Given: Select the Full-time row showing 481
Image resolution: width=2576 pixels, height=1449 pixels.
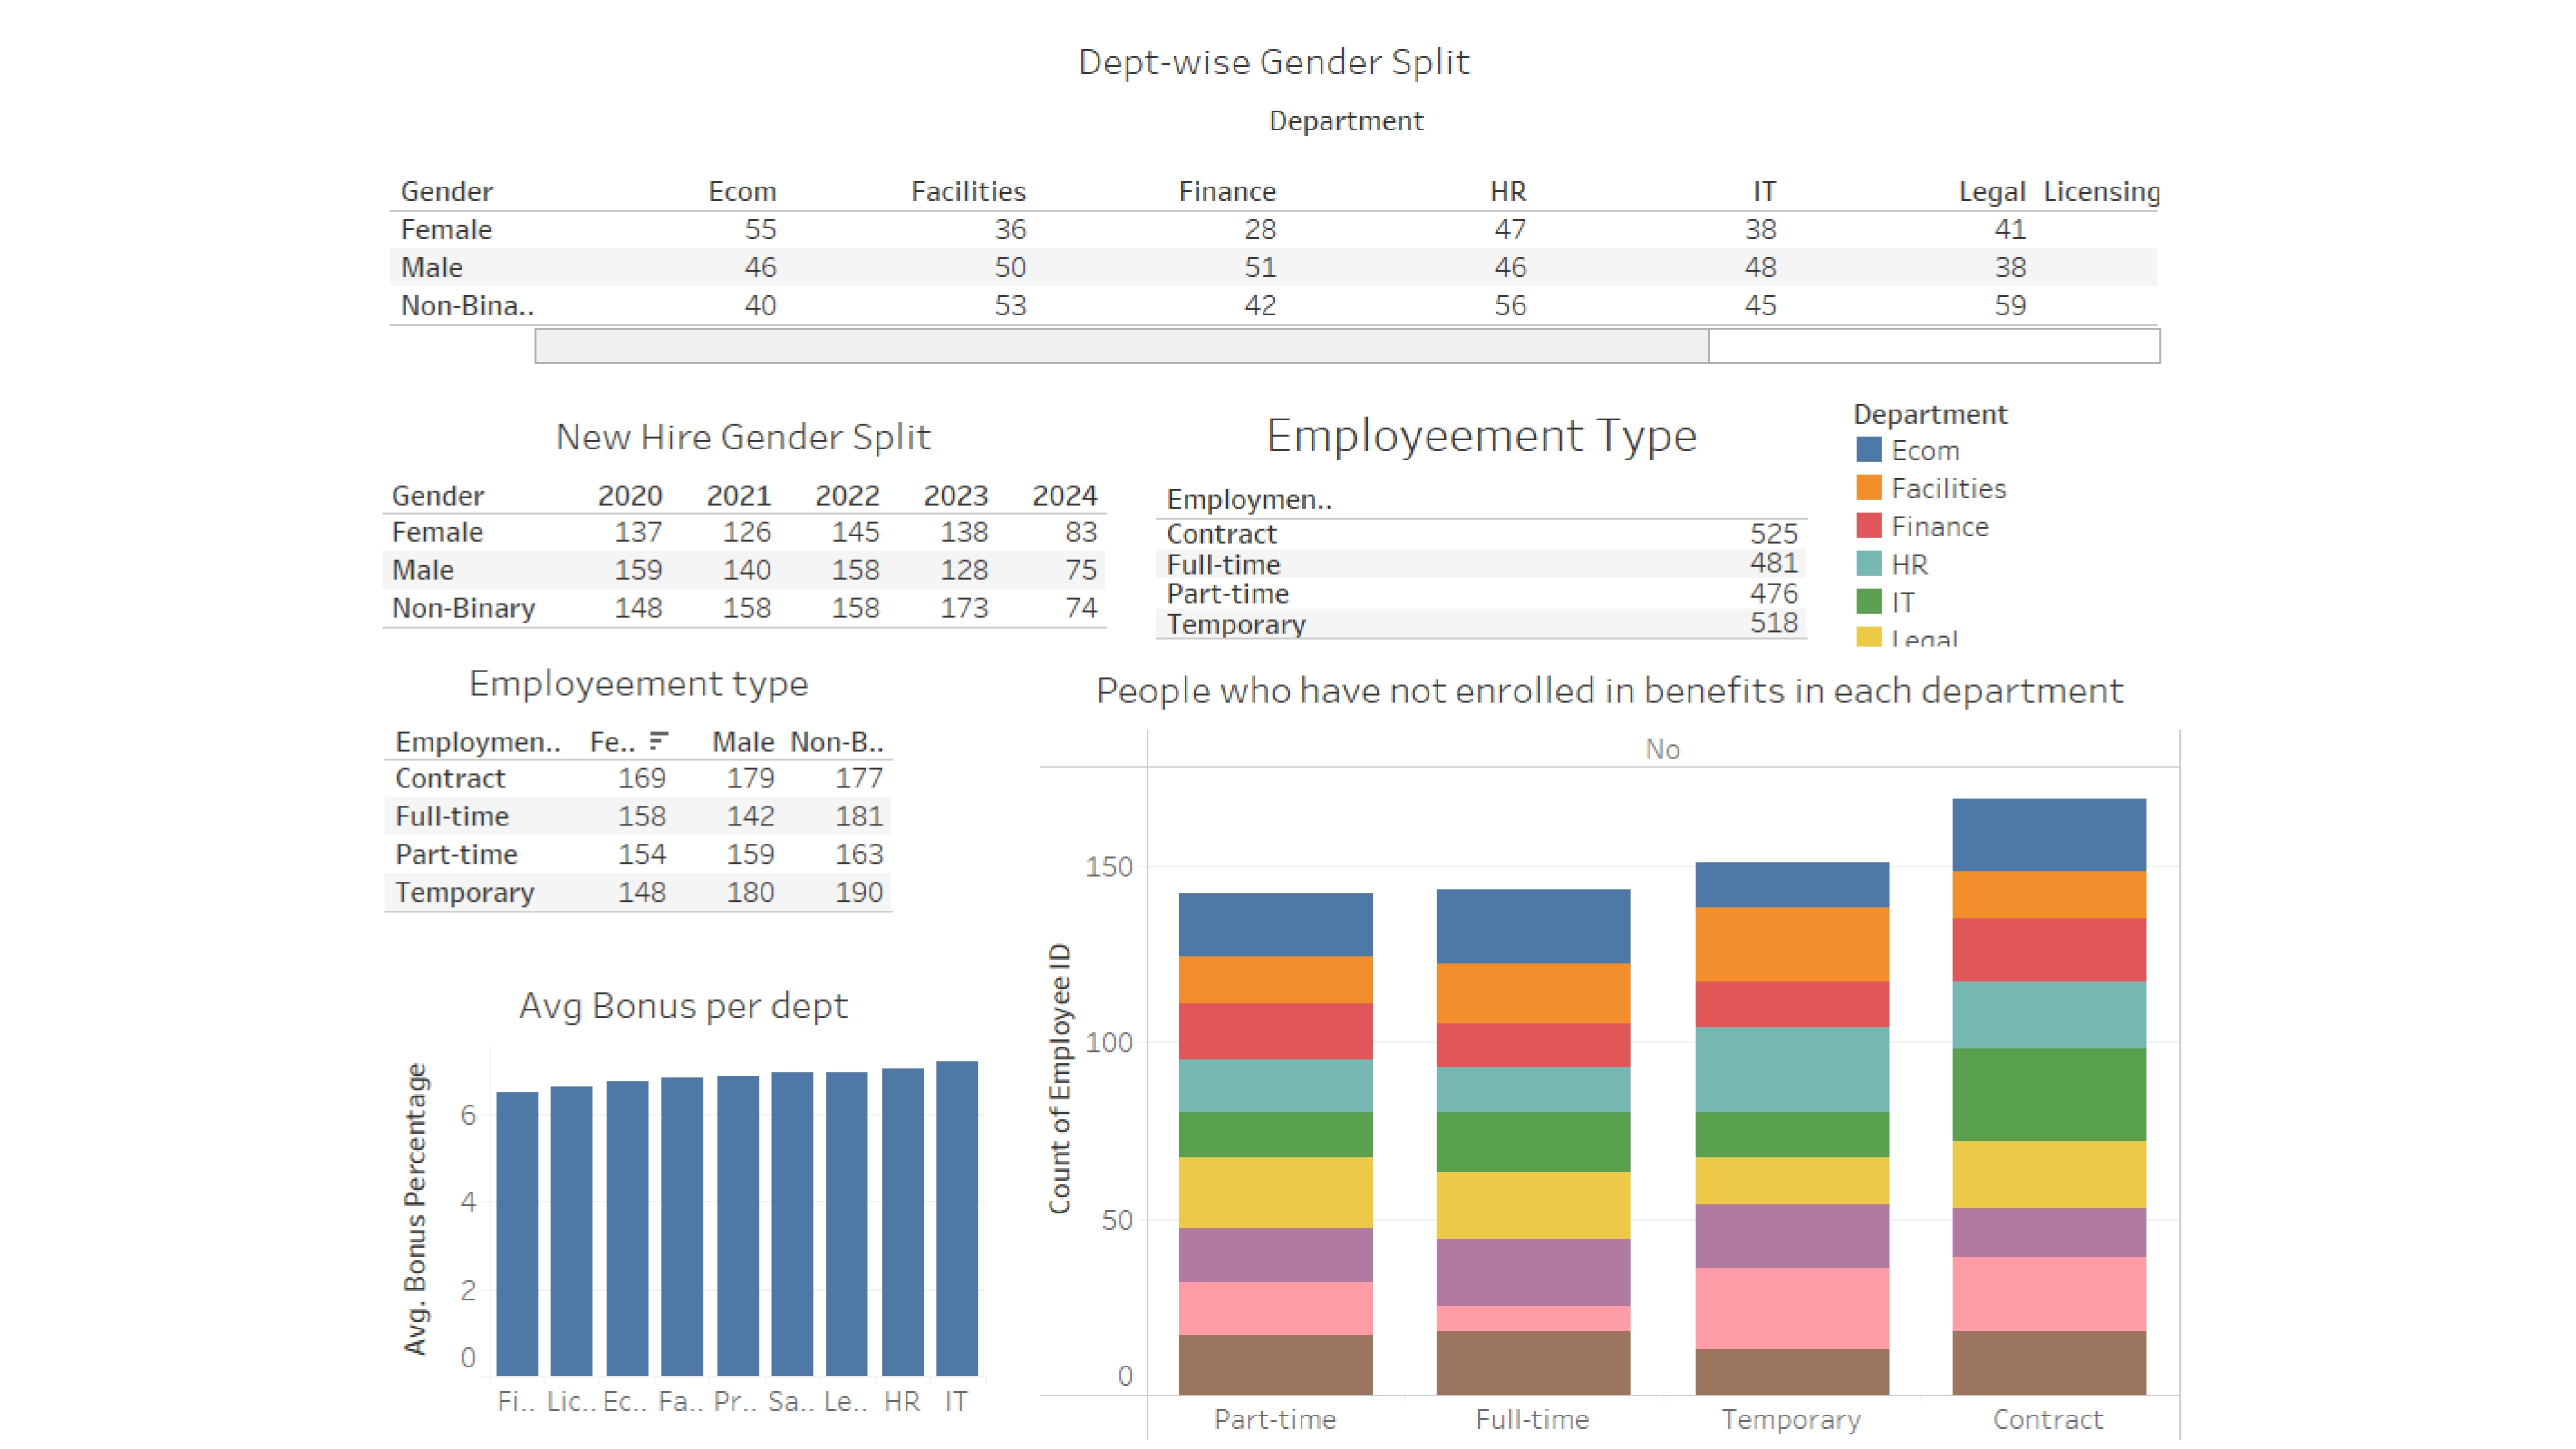Looking at the screenshot, I should [x=1481, y=563].
